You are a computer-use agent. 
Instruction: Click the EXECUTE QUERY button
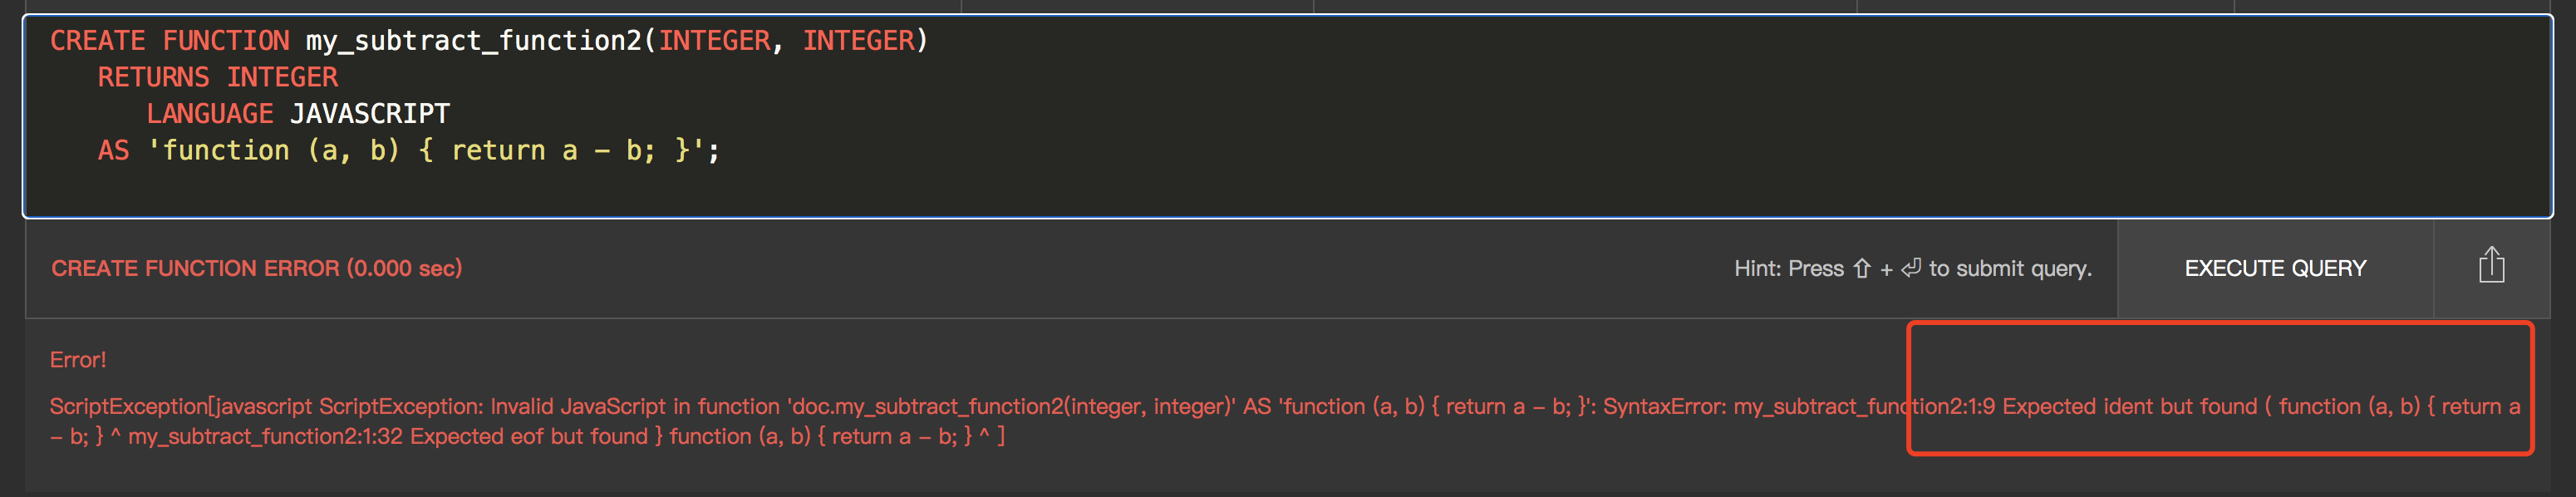2275,268
